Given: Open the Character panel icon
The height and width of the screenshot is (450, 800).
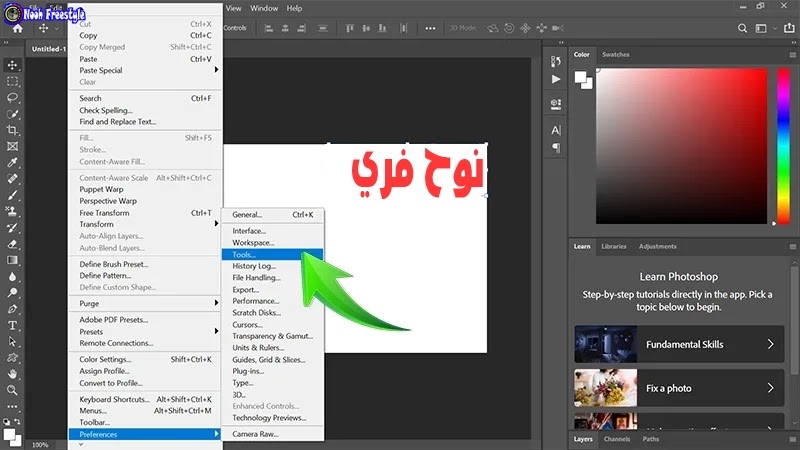Looking at the screenshot, I should 556,131.
